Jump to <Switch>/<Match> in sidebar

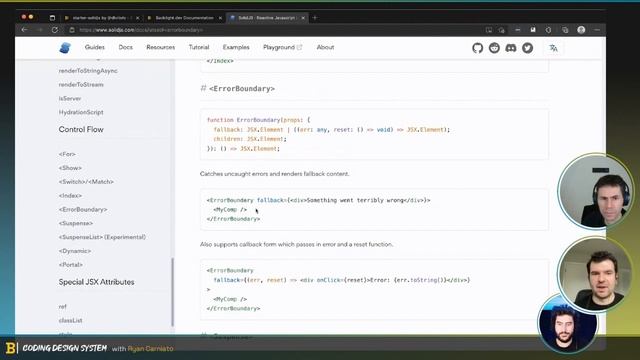pos(86,182)
